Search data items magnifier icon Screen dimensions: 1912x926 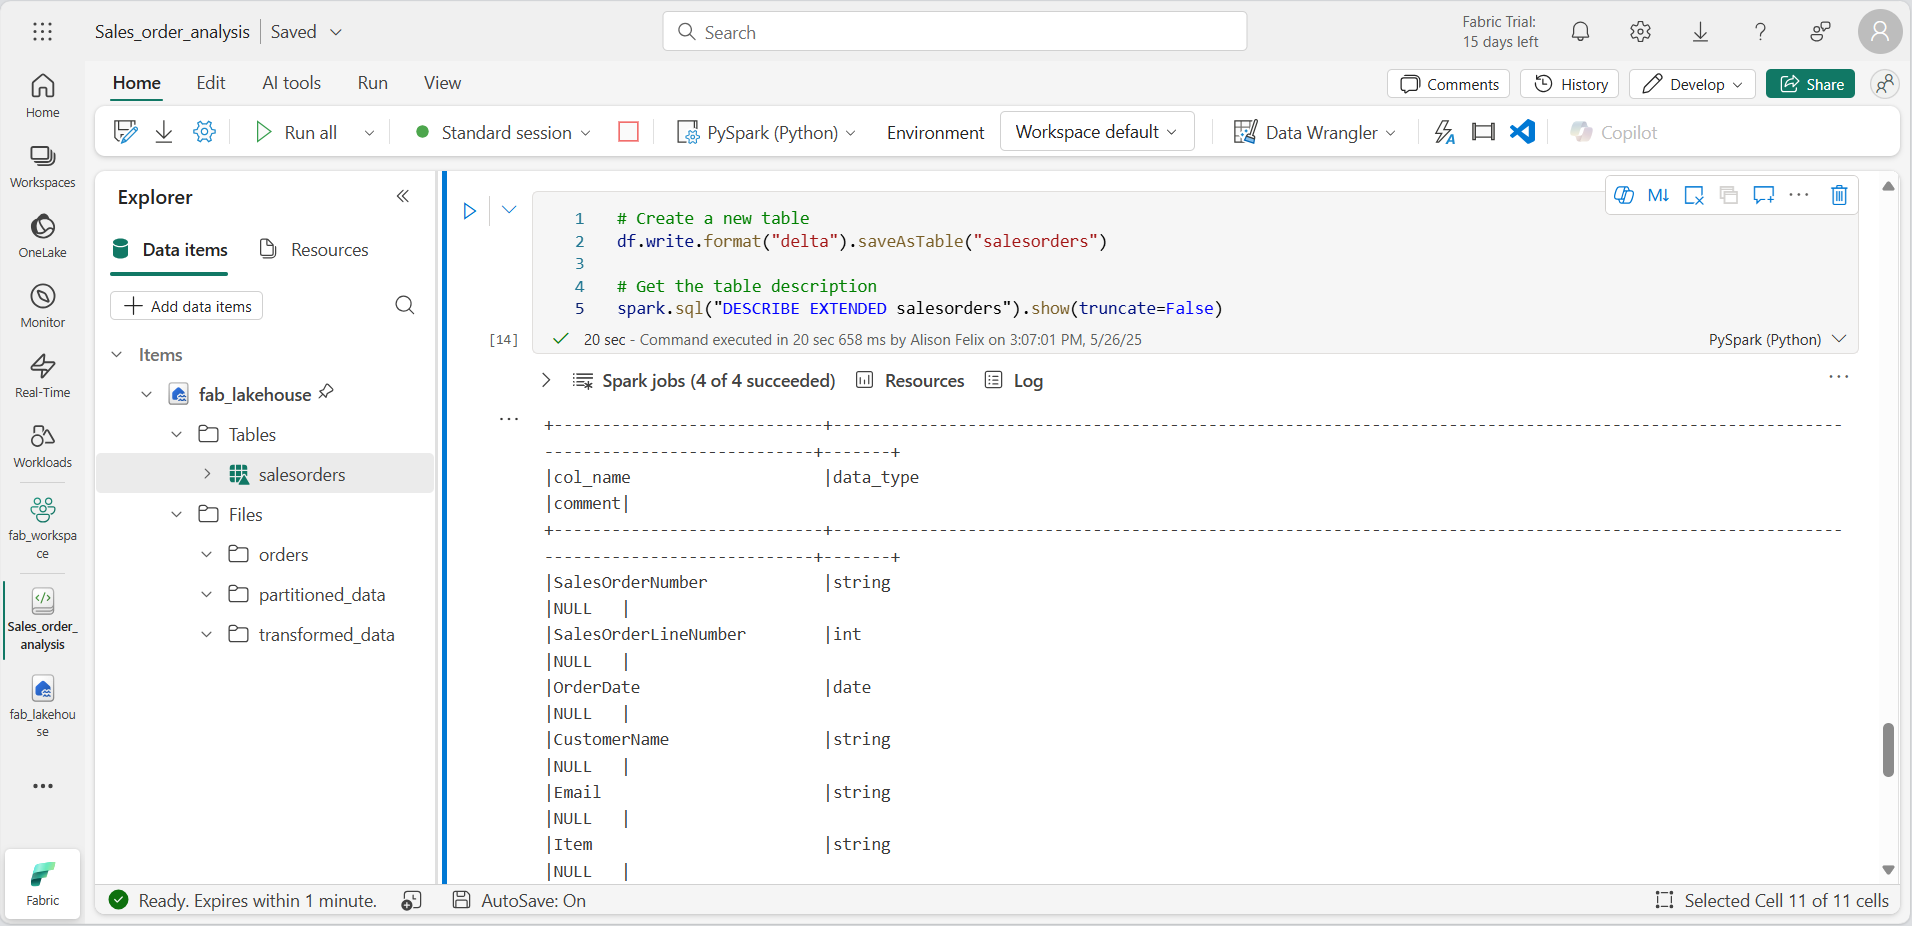[404, 305]
